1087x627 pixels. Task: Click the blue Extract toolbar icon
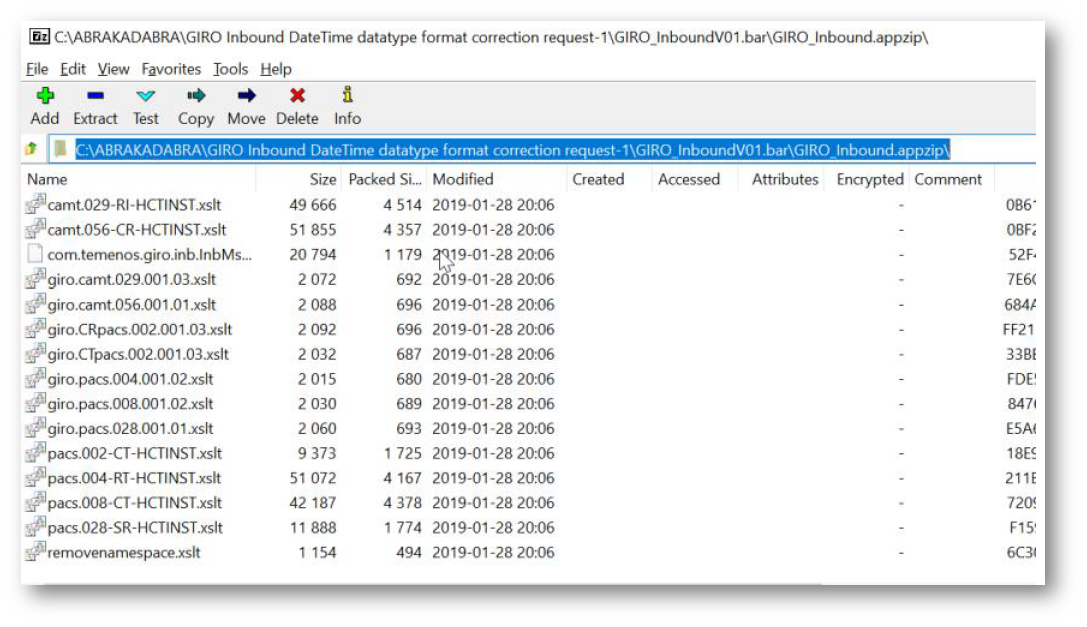[x=95, y=96]
